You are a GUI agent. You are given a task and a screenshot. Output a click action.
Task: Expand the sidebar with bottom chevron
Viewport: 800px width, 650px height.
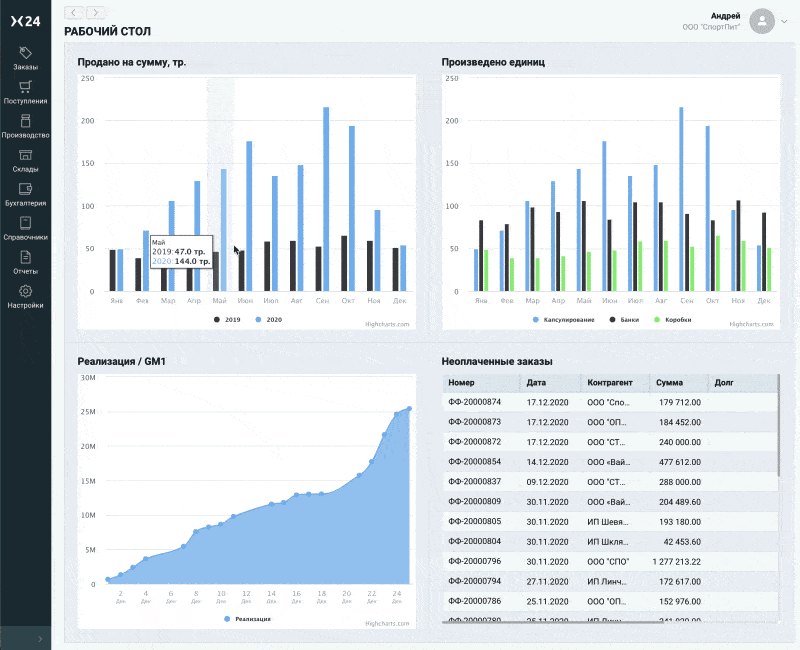tap(40, 639)
